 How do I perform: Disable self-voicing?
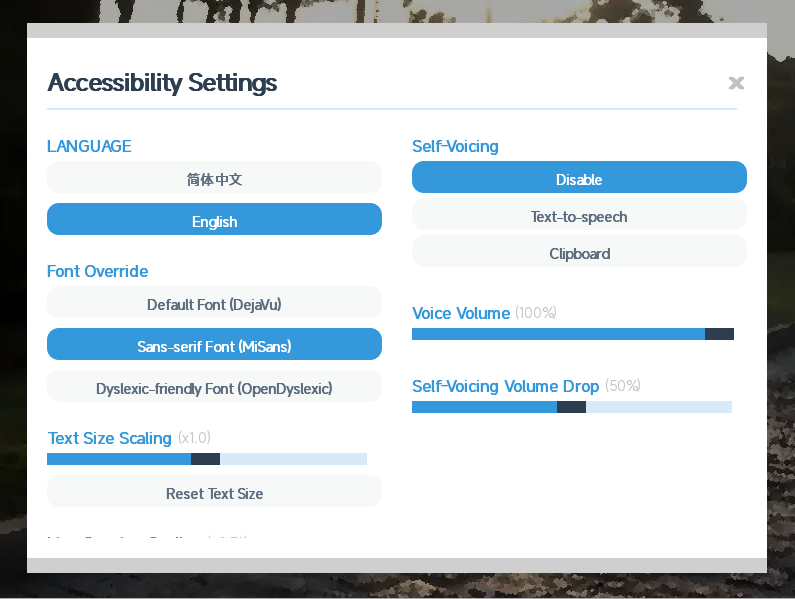click(579, 180)
